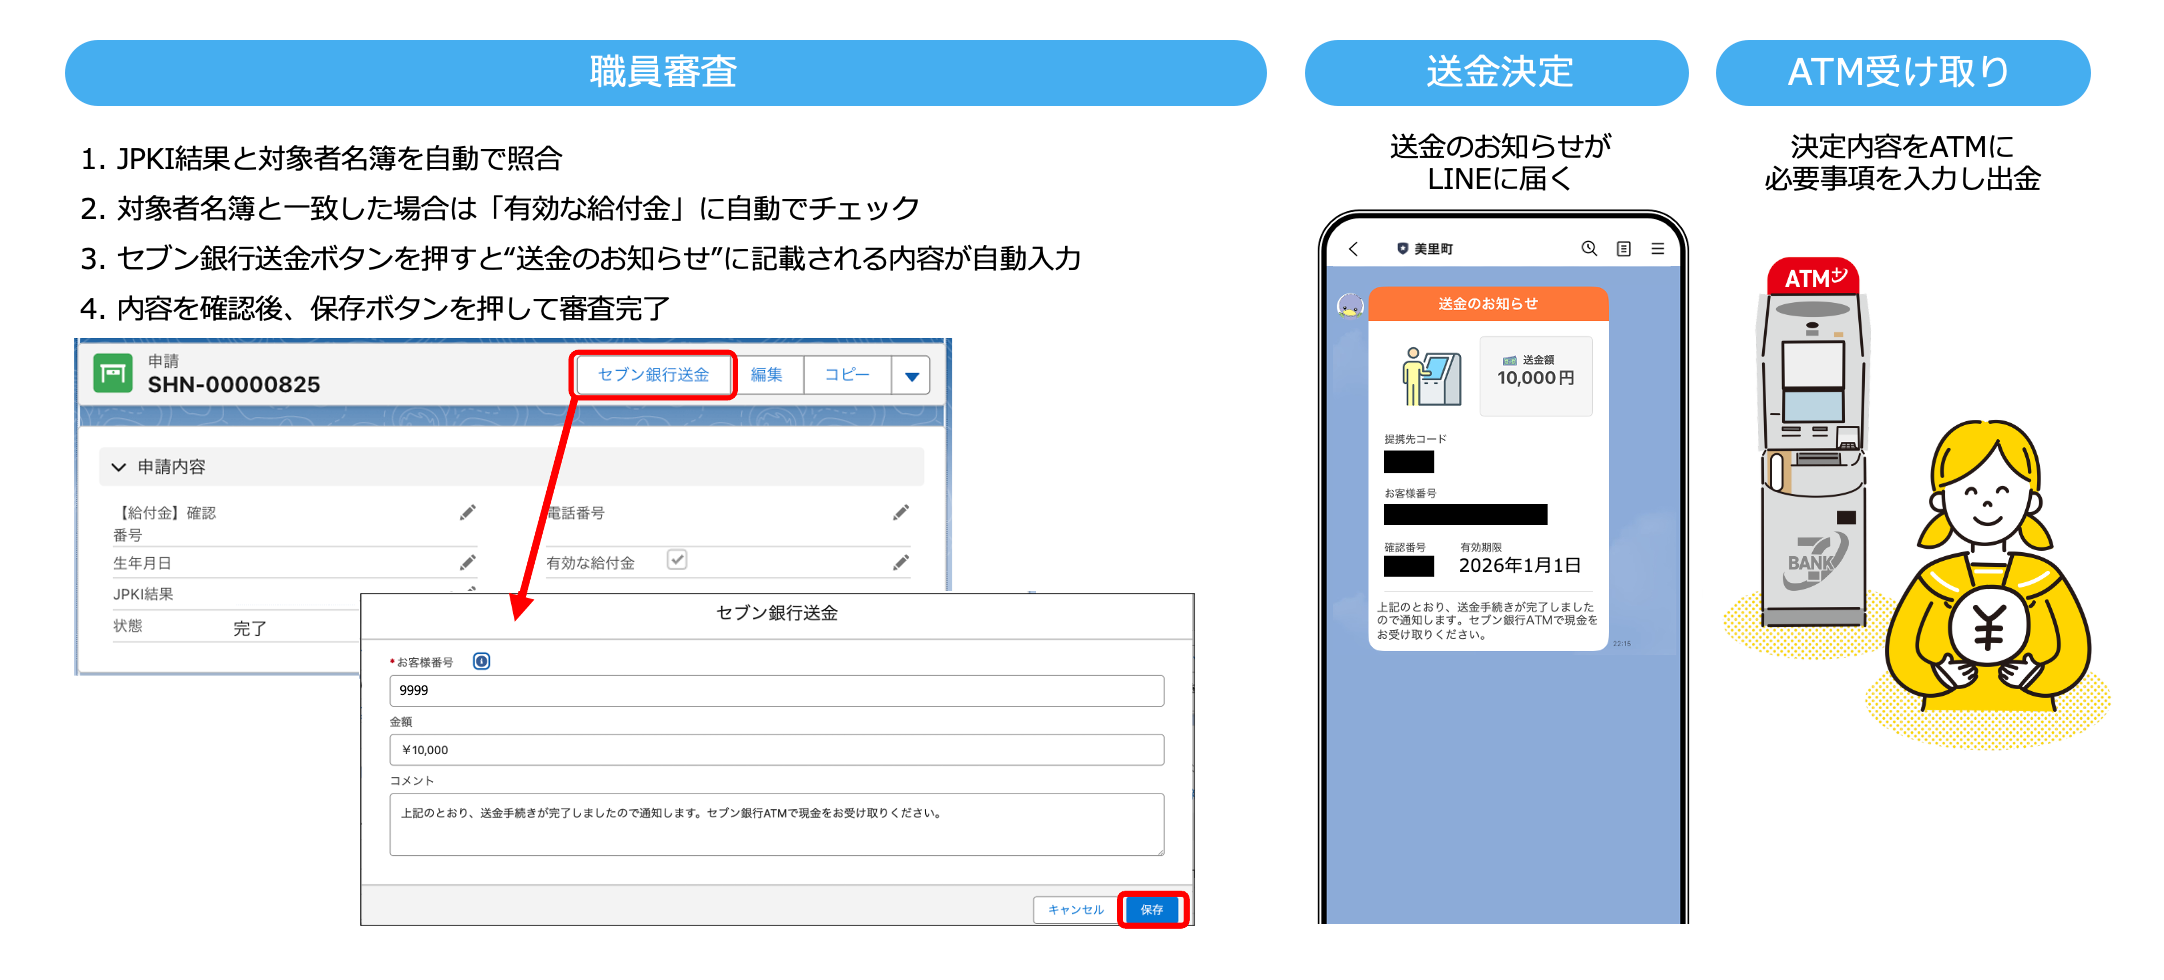
Task: Click the pencil icon for 有効な給付金
Action: 901,563
